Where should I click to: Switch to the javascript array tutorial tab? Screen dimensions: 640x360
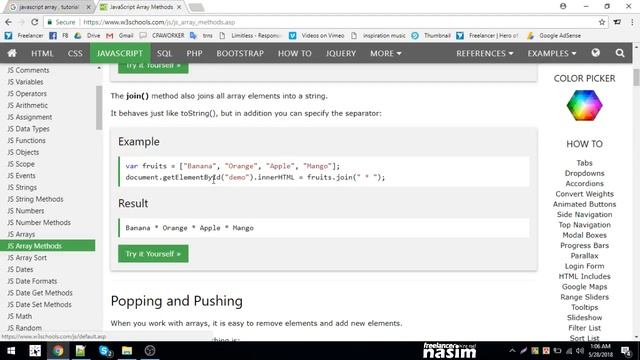(48, 7)
